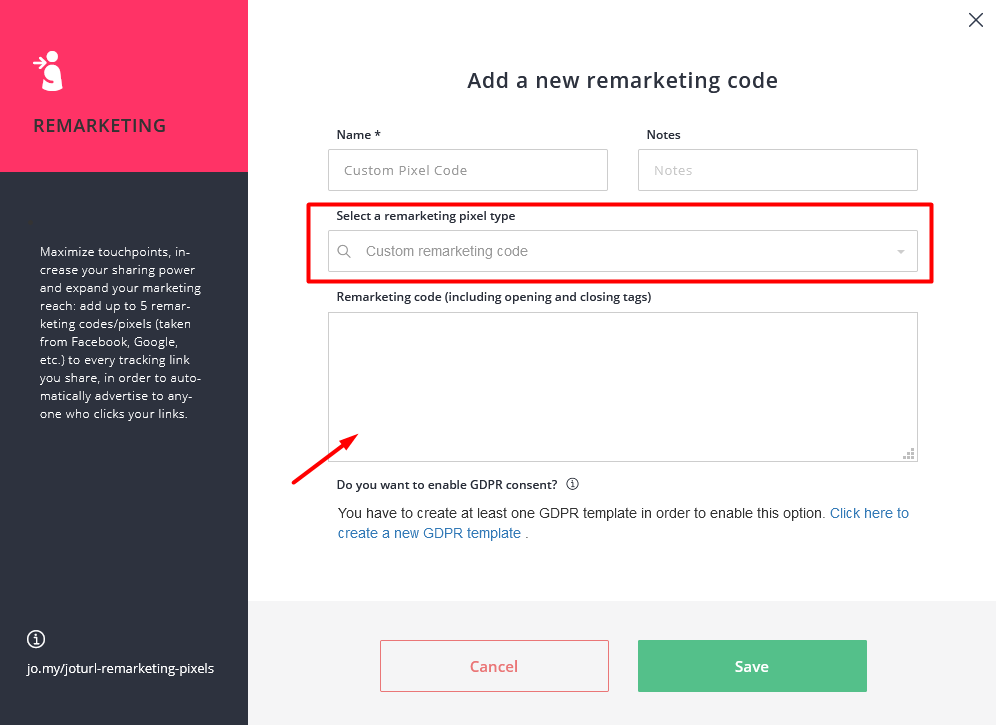Click the REMARKETING heading in sidebar
Viewport: 996px width, 725px height.
(x=100, y=126)
